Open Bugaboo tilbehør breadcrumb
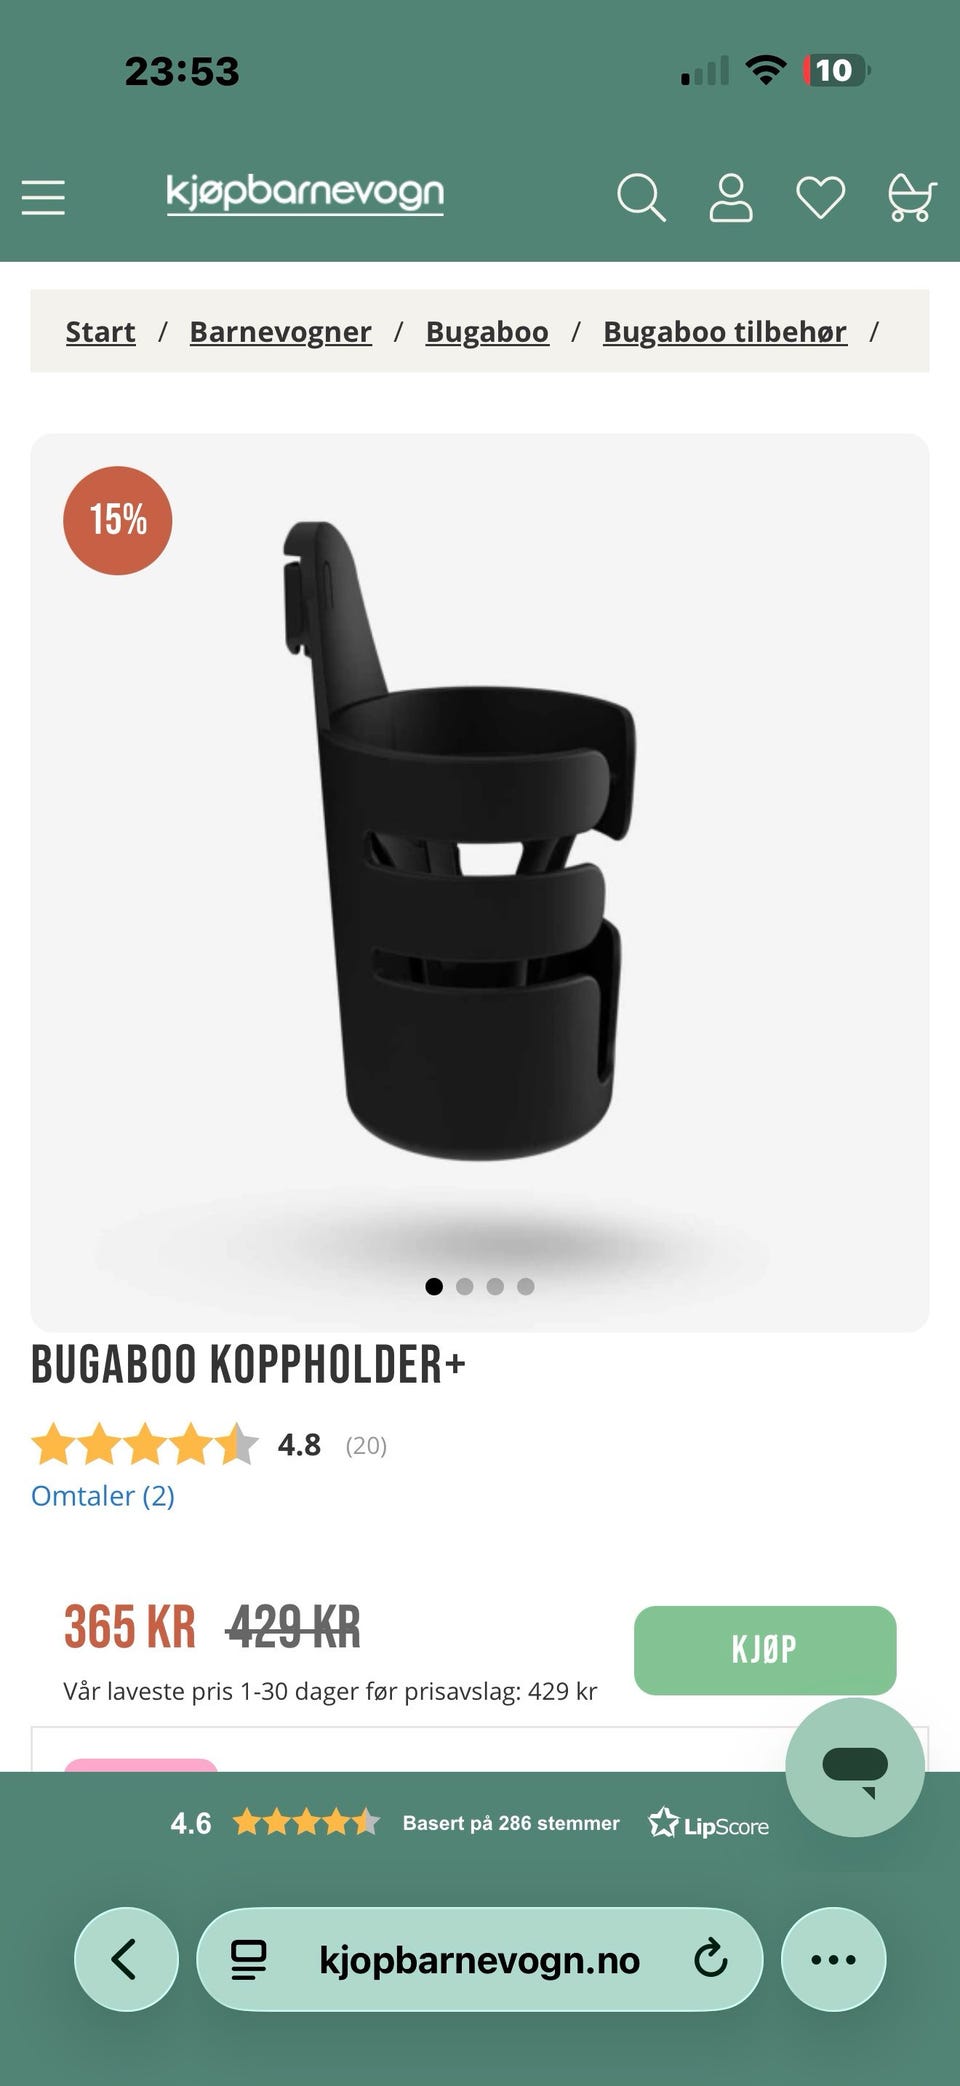 click(725, 331)
